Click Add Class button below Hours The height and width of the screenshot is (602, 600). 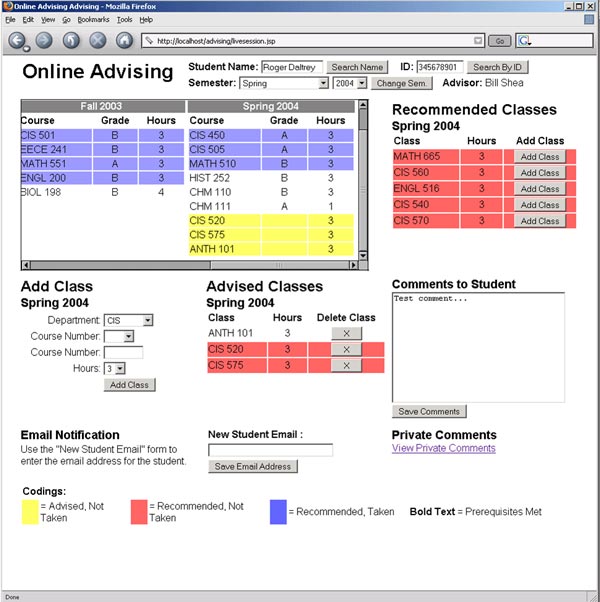129,385
